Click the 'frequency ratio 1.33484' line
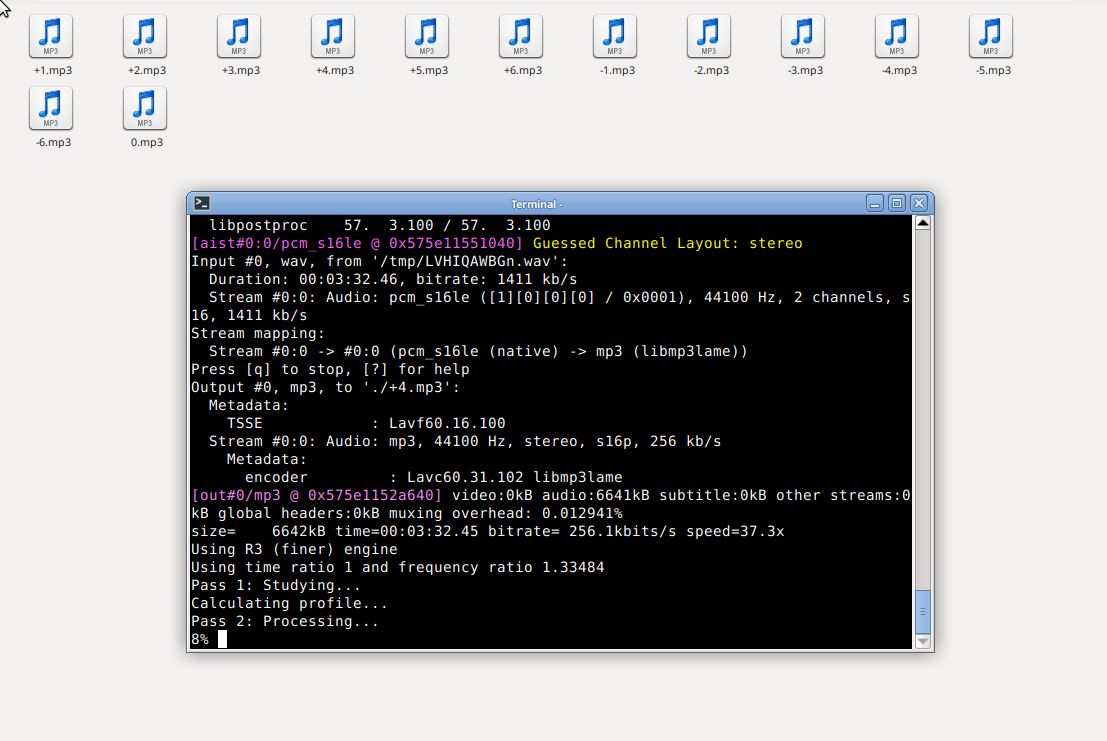Image resolution: width=1107 pixels, height=741 pixels. 397,567
